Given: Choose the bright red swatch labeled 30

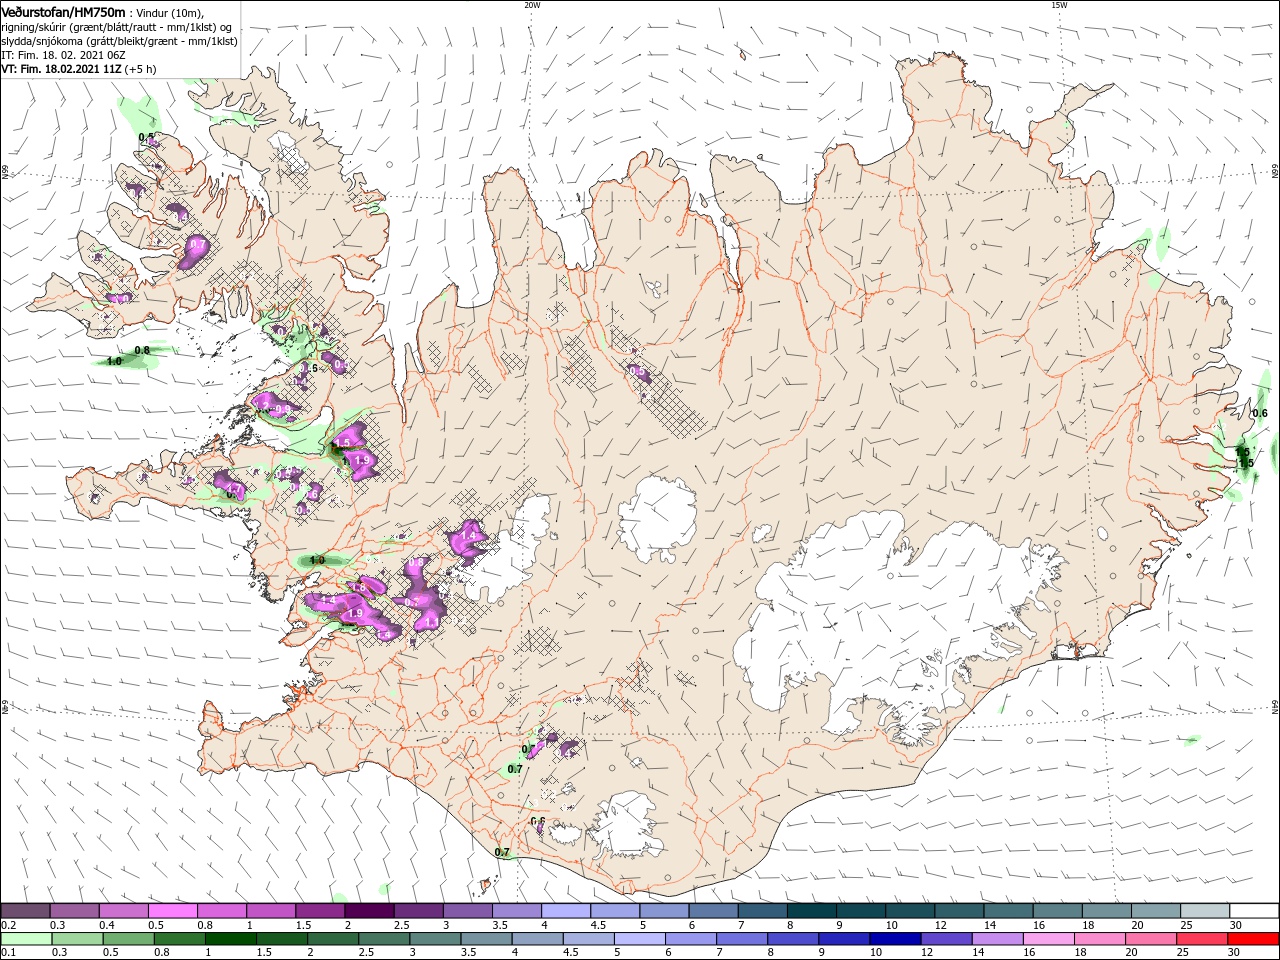Looking at the screenshot, I should [x=1254, y=939].
